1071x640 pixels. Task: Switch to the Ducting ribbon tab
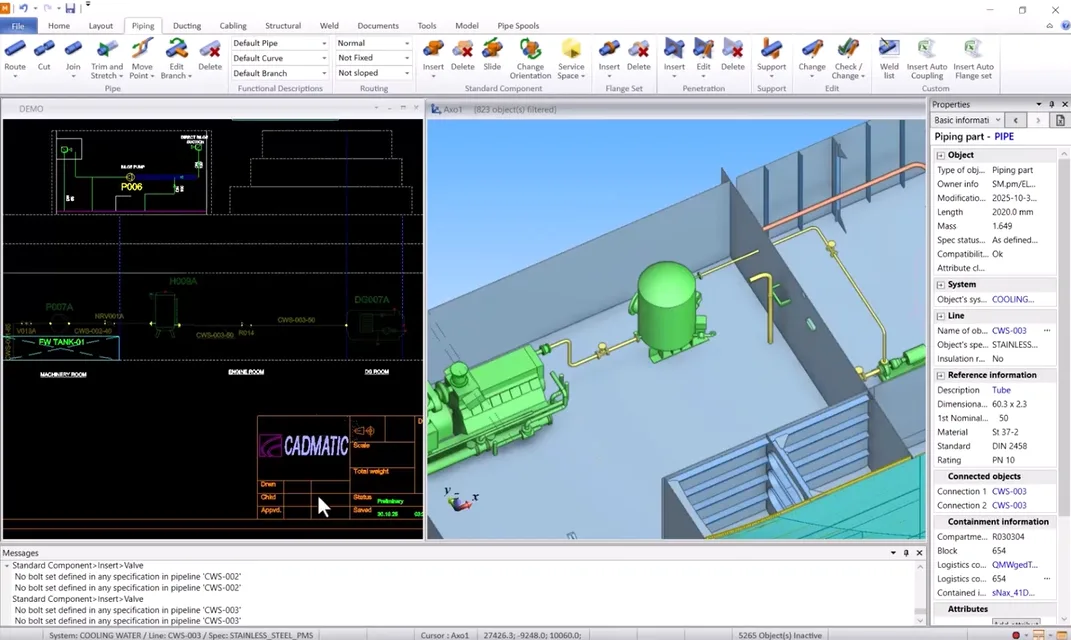coord(186,26)
